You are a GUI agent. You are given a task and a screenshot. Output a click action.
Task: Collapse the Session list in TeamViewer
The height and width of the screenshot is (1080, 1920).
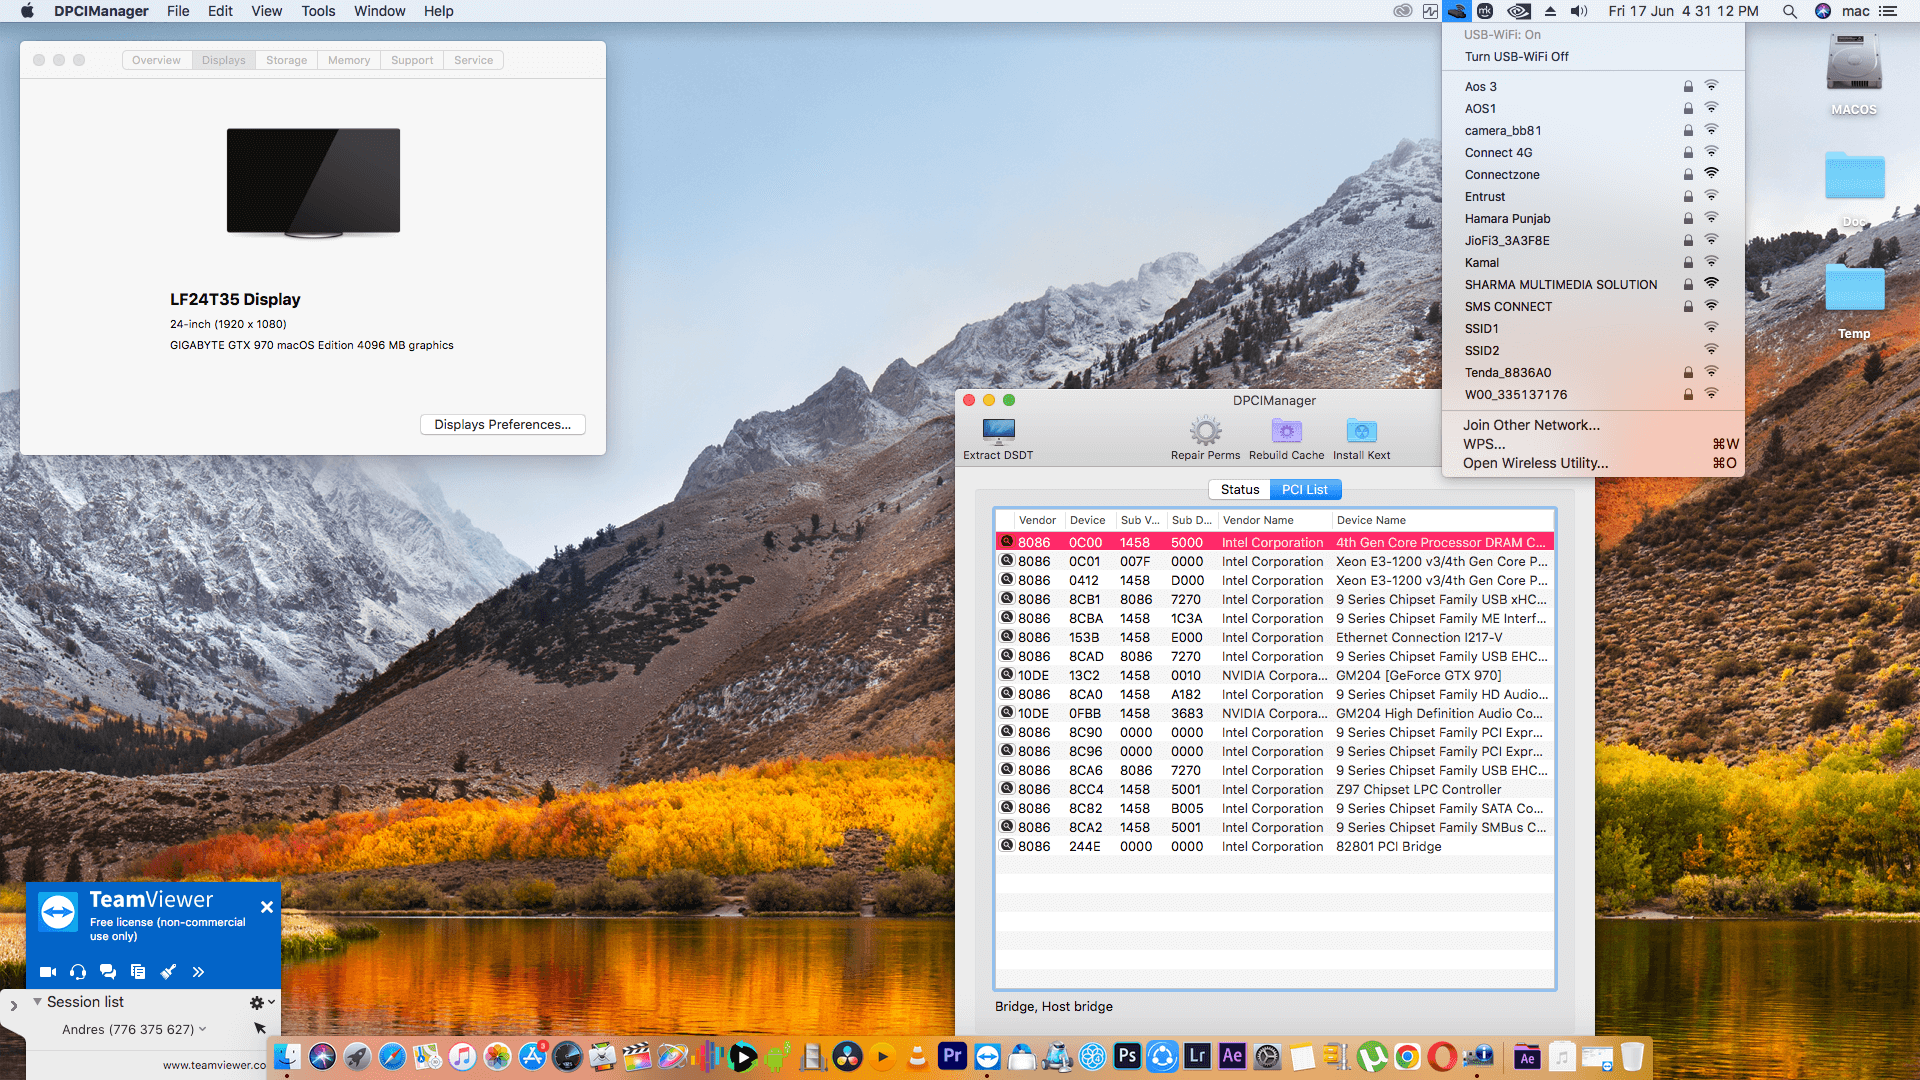pos(37,1001)
